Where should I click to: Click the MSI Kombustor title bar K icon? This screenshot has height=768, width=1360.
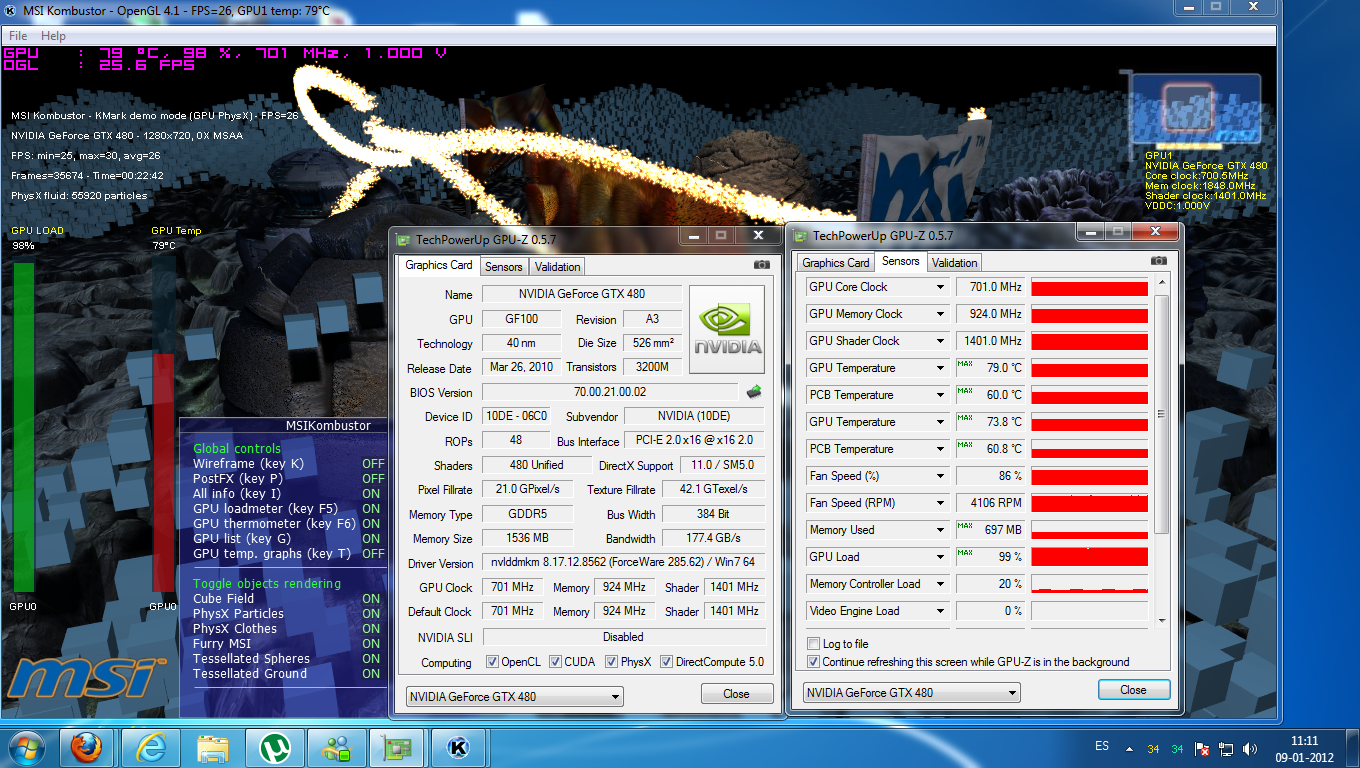8,10
